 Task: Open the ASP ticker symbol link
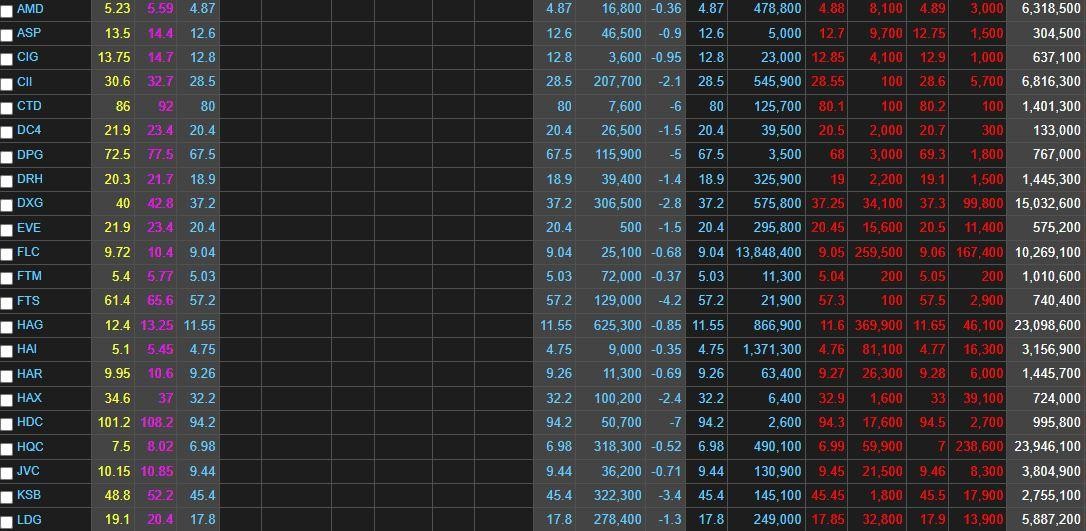tap(28, 33)
